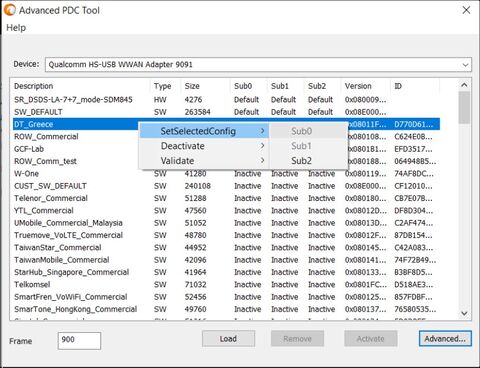
Task: Select the SmartFren_VoWiFi_Commercial row
Action: [x=226, y=297]
